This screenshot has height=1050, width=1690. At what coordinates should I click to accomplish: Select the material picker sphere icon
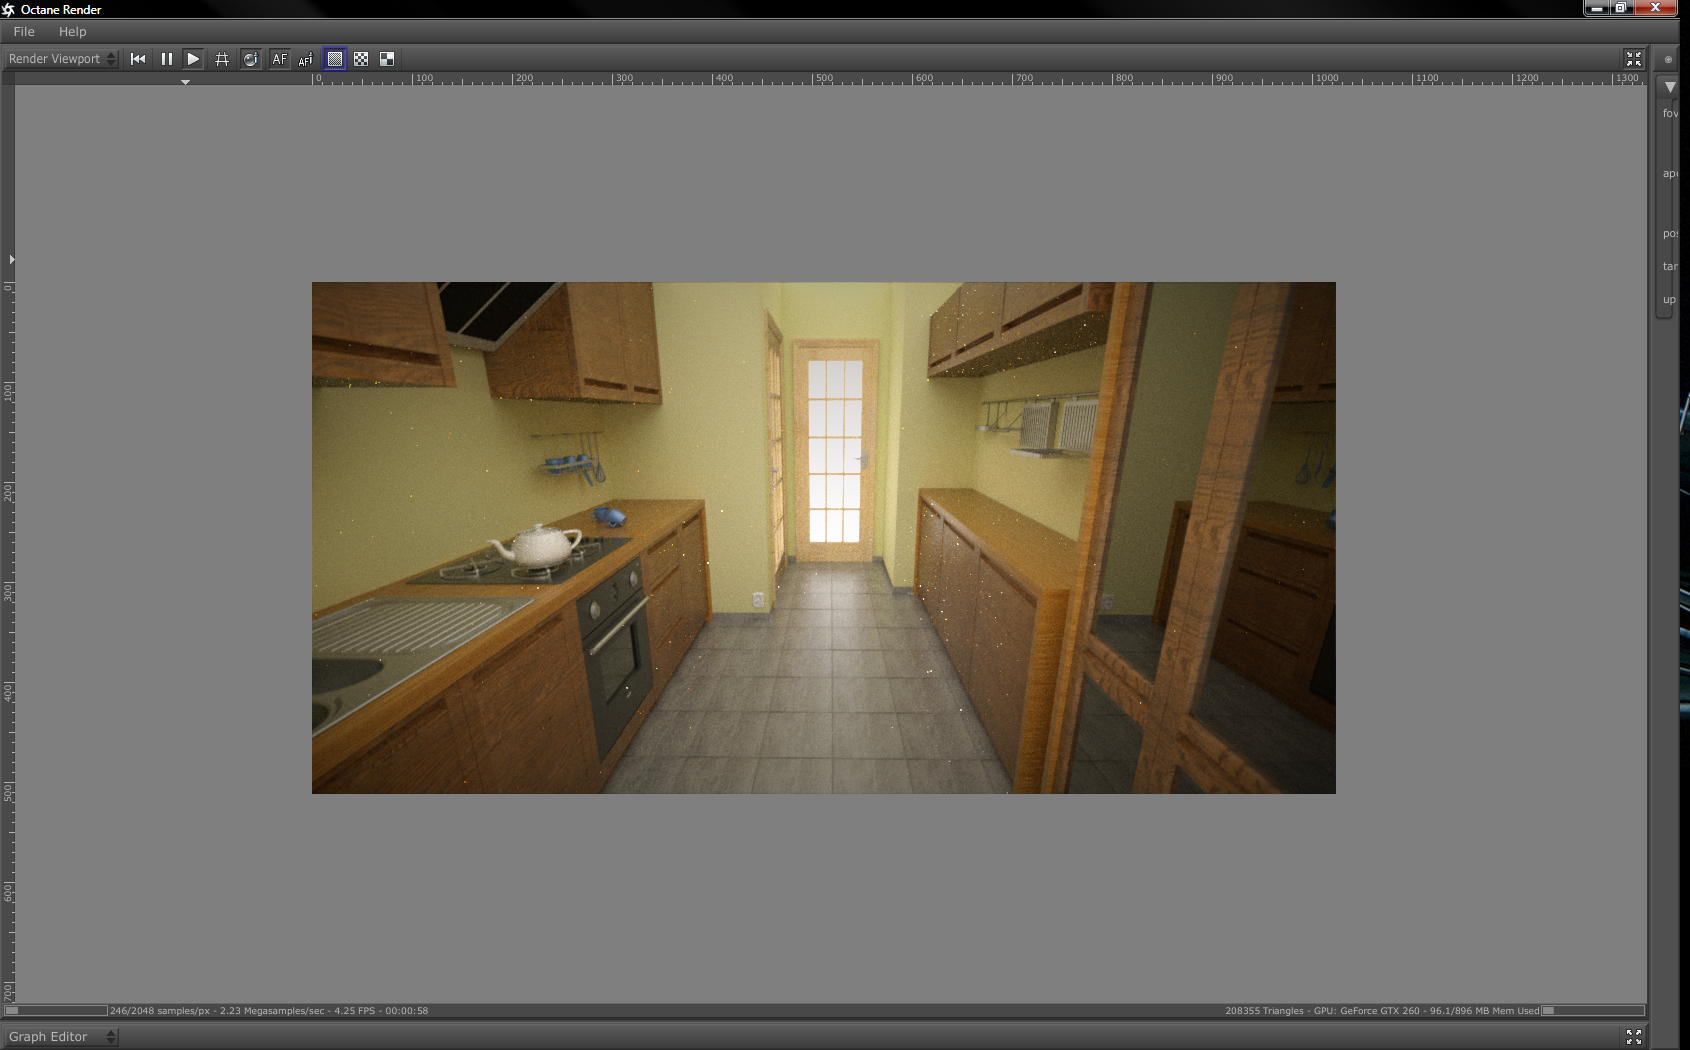tap(251, 59)
